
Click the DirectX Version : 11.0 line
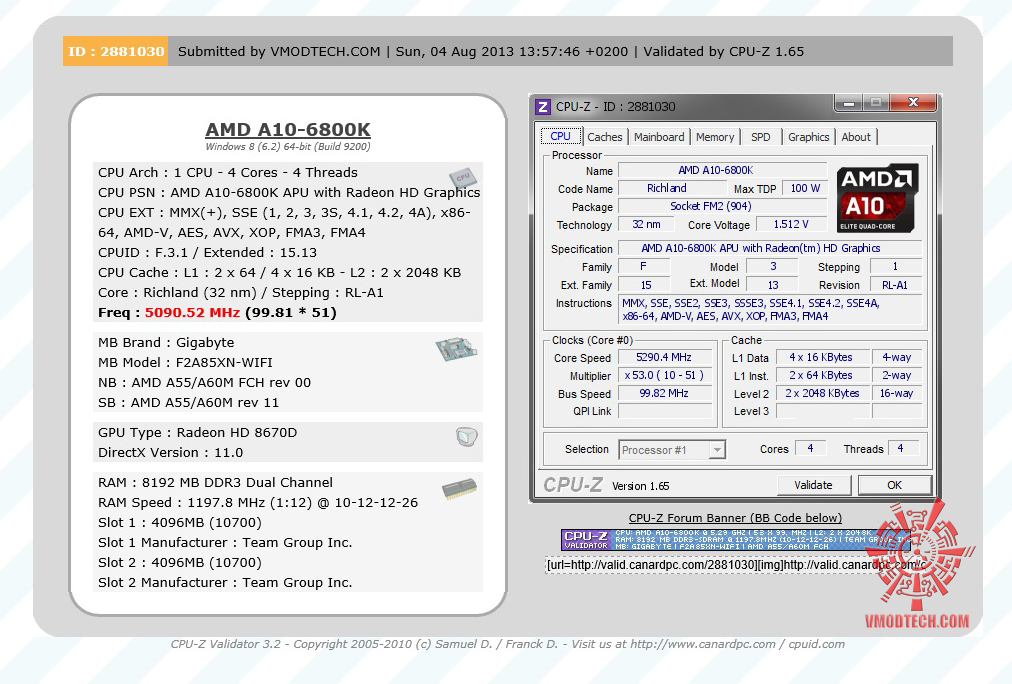[170, 452]
